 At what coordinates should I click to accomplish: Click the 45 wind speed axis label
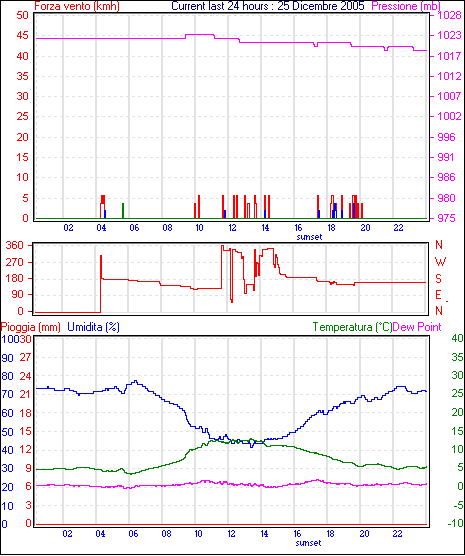(23, 35)
